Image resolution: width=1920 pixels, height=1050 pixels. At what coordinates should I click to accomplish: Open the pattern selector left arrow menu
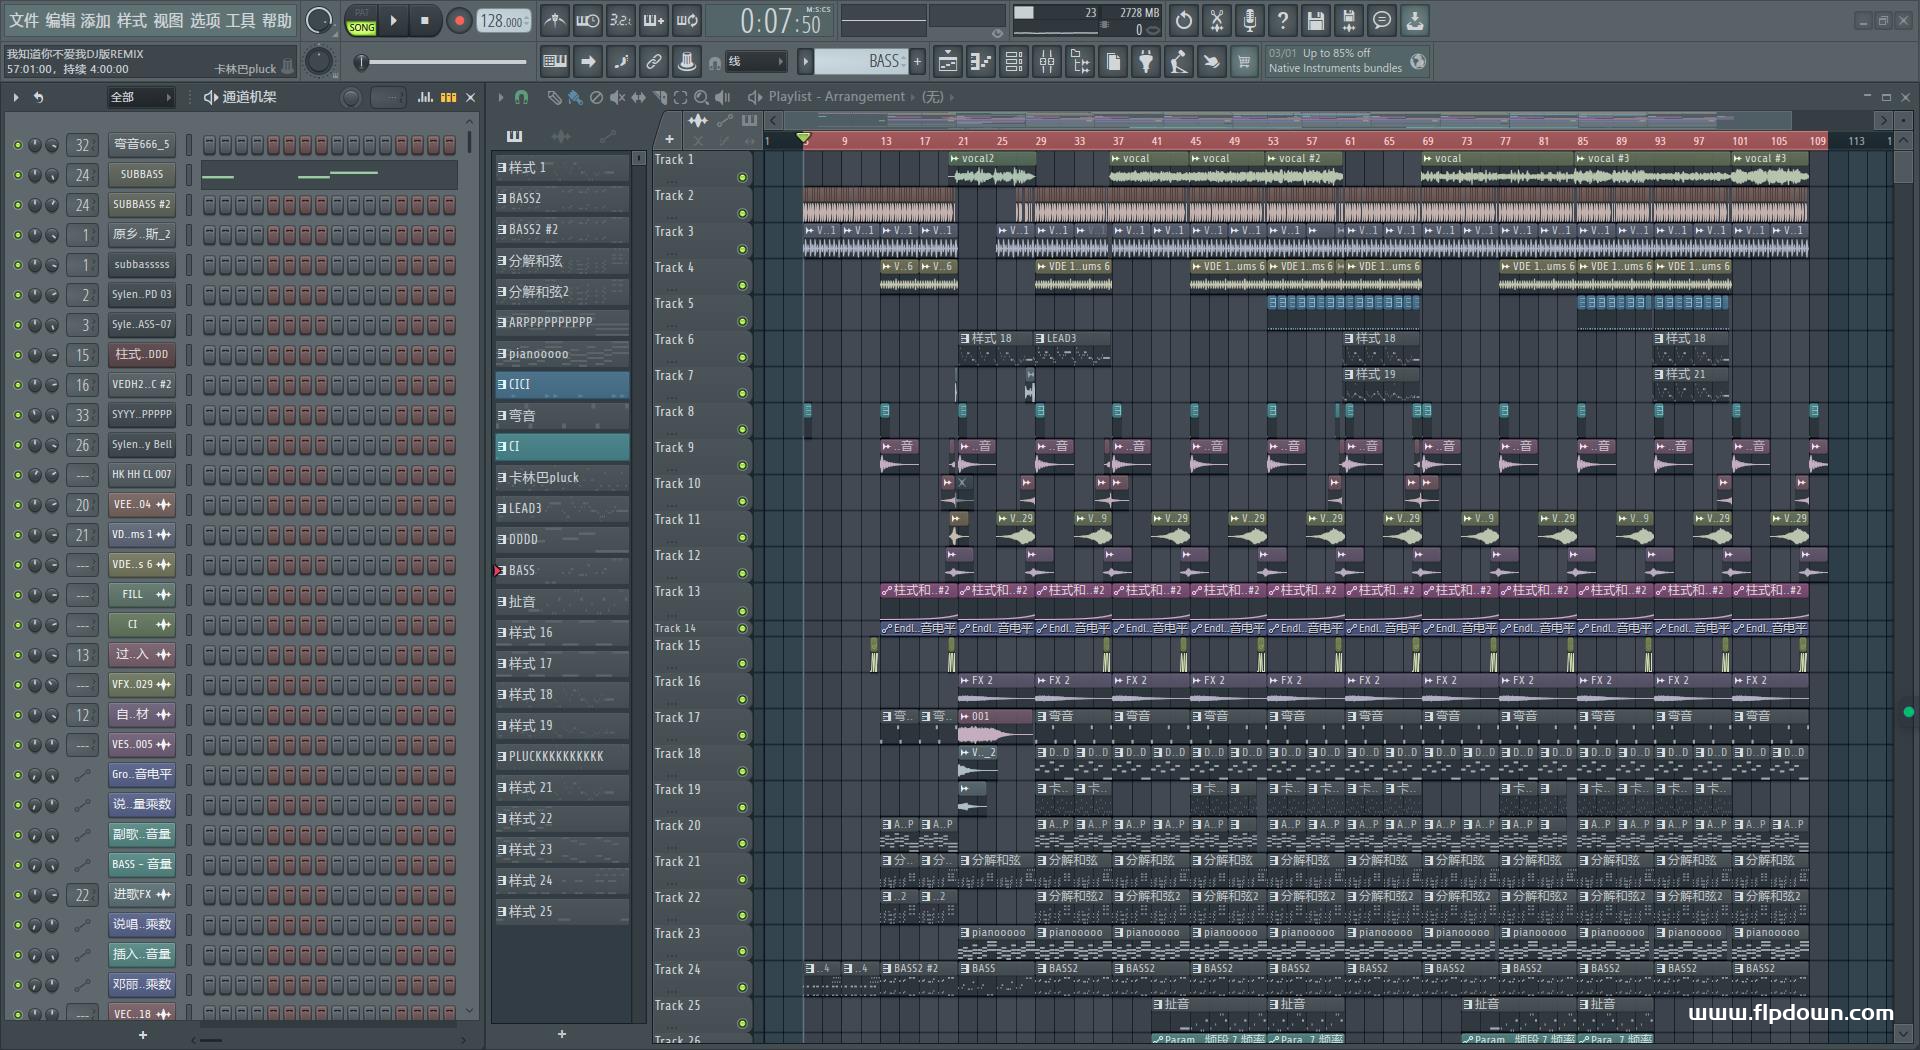[805, 62]
